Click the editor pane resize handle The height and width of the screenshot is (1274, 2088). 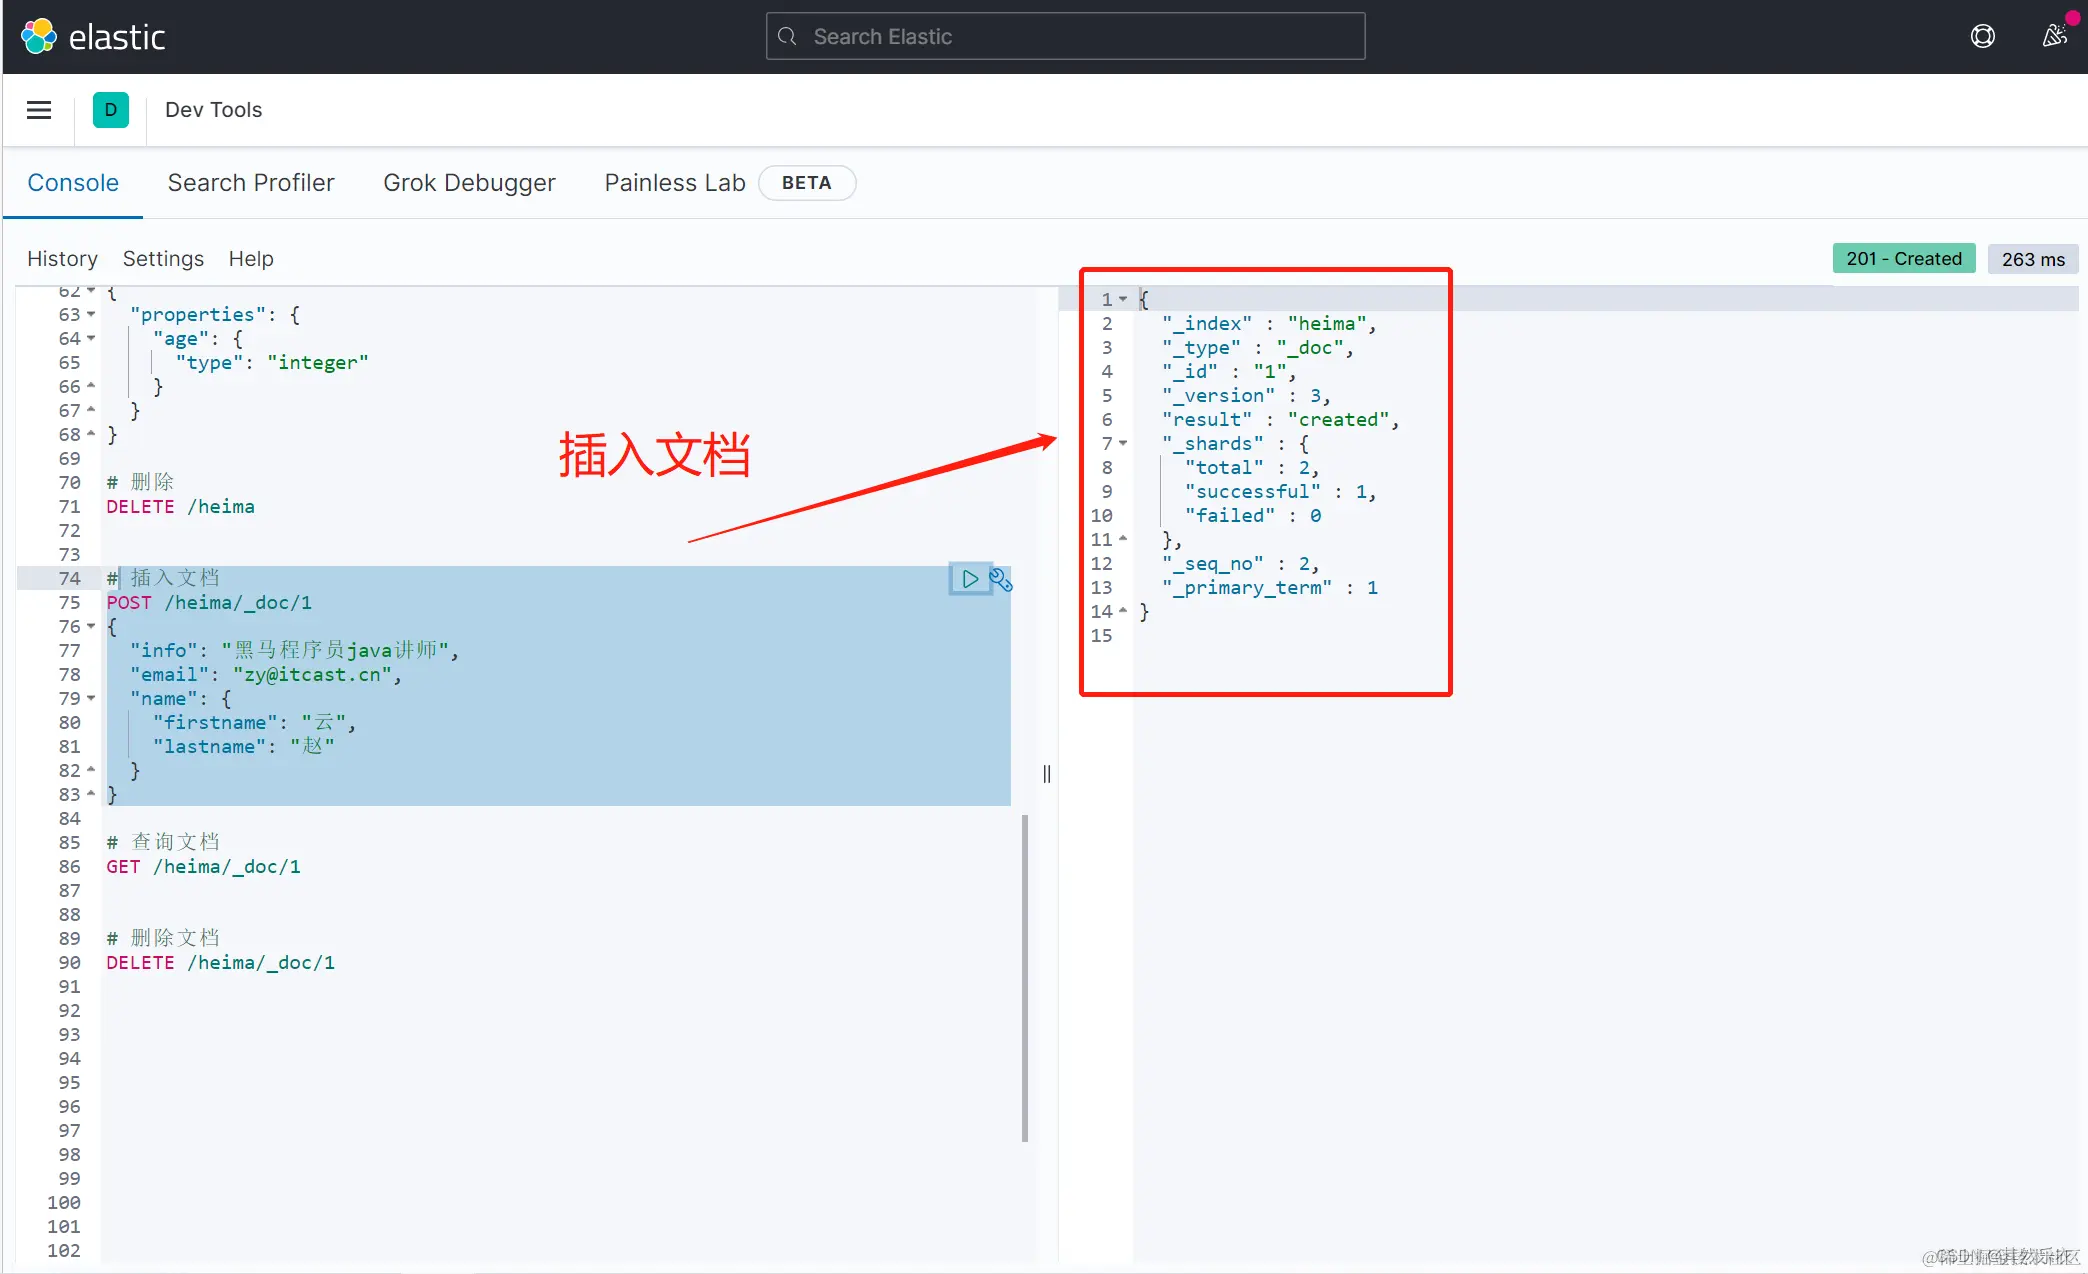(1046, 774)
